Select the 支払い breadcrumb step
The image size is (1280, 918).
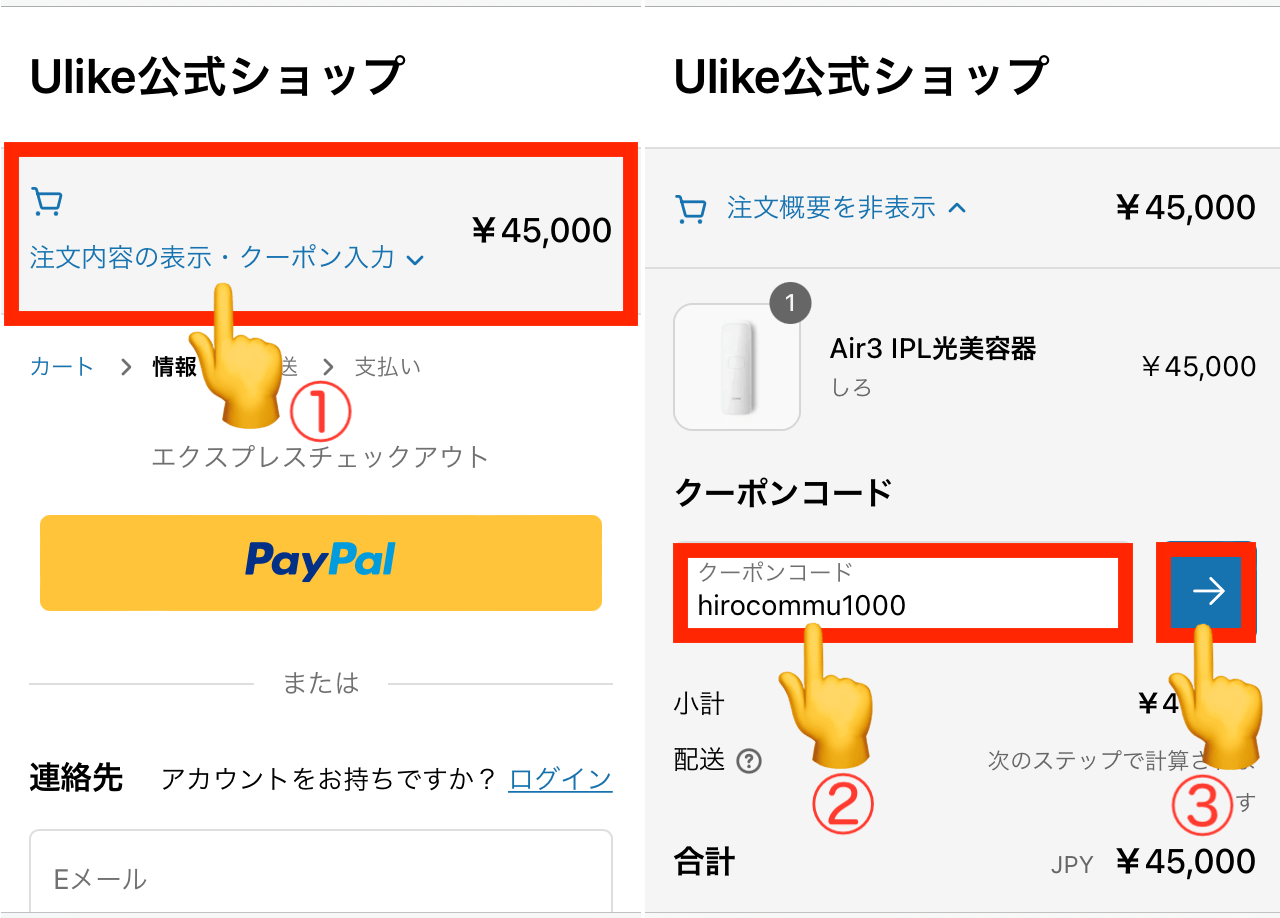(x=388, y=367)
